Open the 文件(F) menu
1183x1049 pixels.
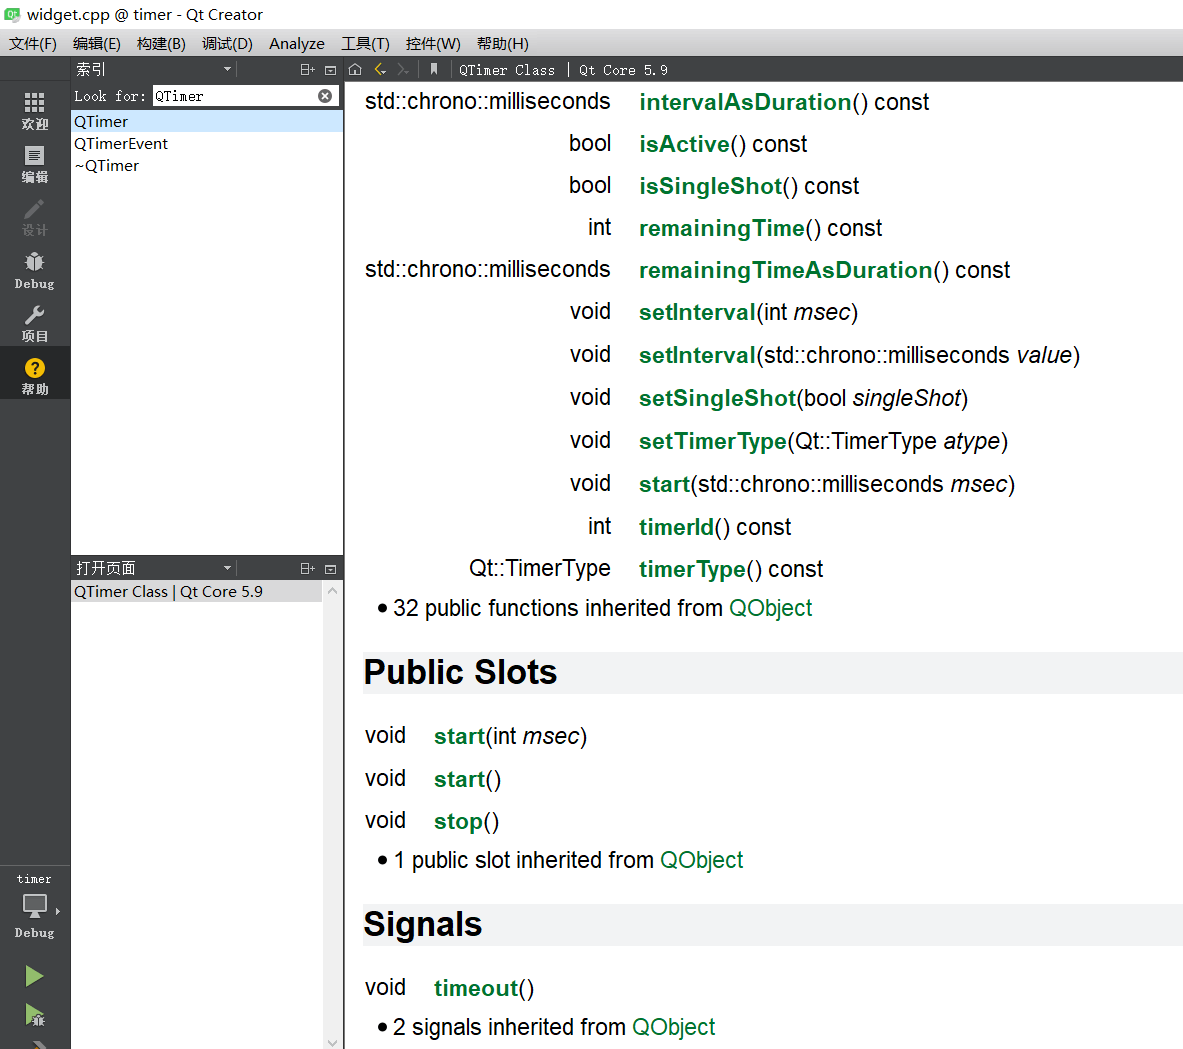click(x=32, y=44)
